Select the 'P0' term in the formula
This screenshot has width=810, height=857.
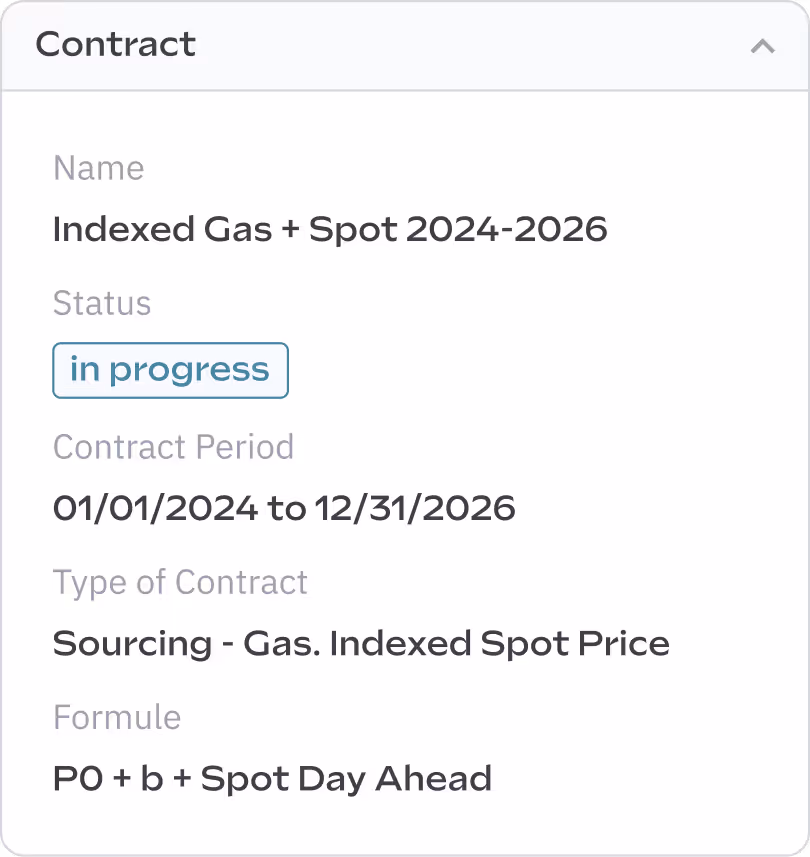point(78,778)
